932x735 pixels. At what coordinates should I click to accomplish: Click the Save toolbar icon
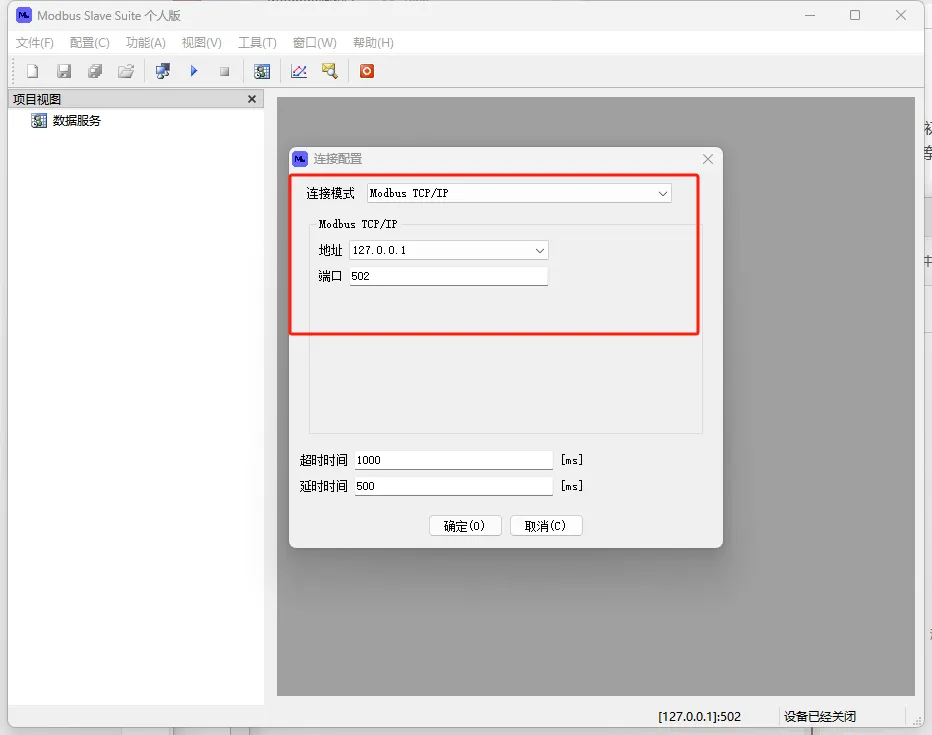click(x=64, y=71)
